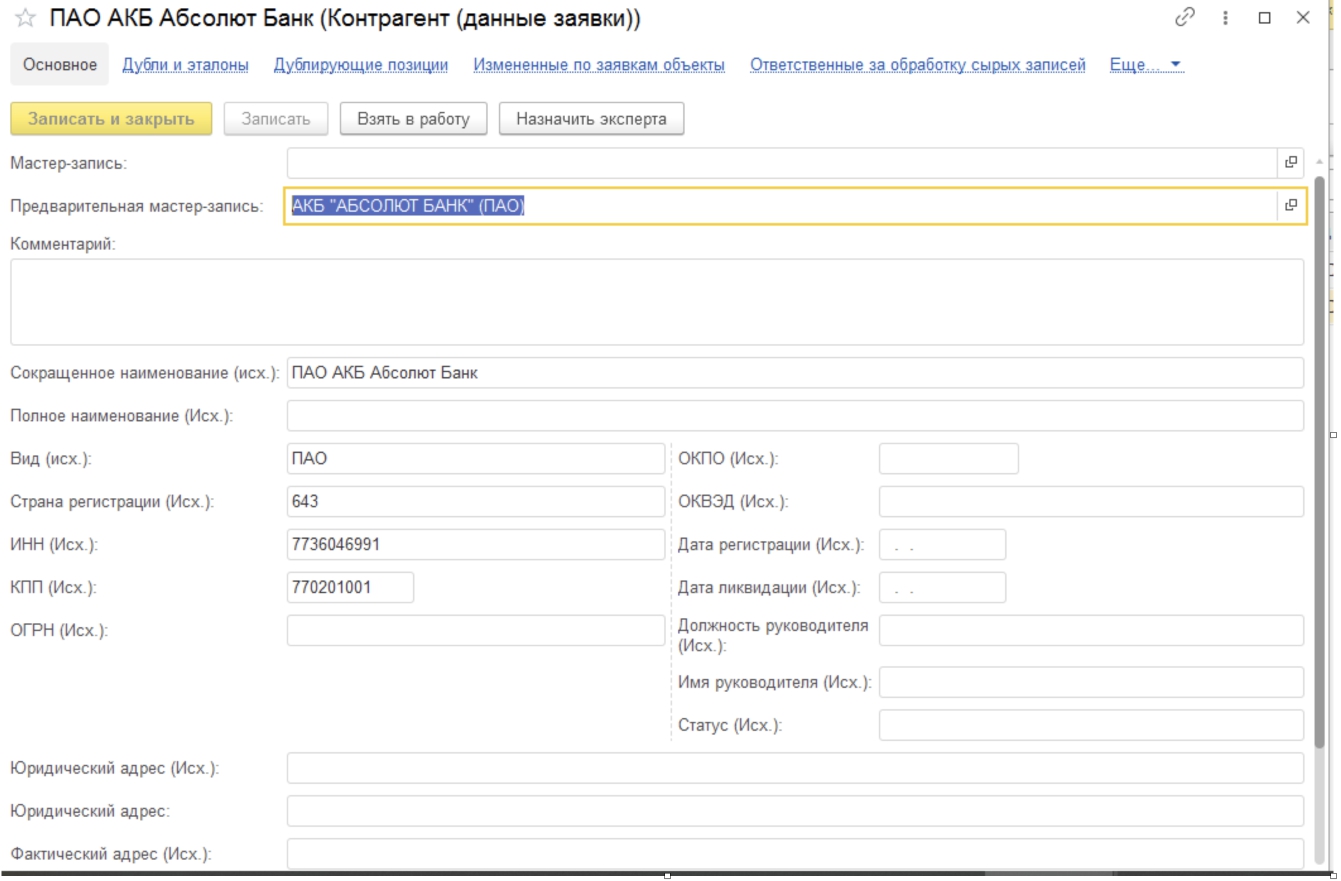This screenshot has width=1341, height=881.
Task: Click the КПП (Исх.) field
Action: (x=350, y=587)
